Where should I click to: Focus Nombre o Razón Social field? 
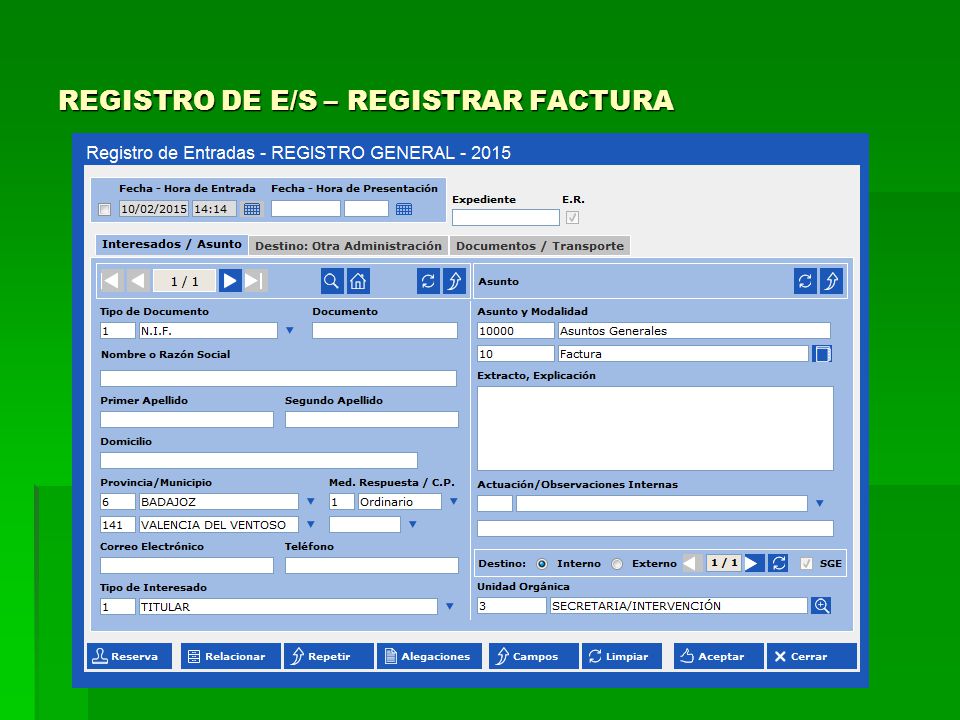tap(279, 378)
